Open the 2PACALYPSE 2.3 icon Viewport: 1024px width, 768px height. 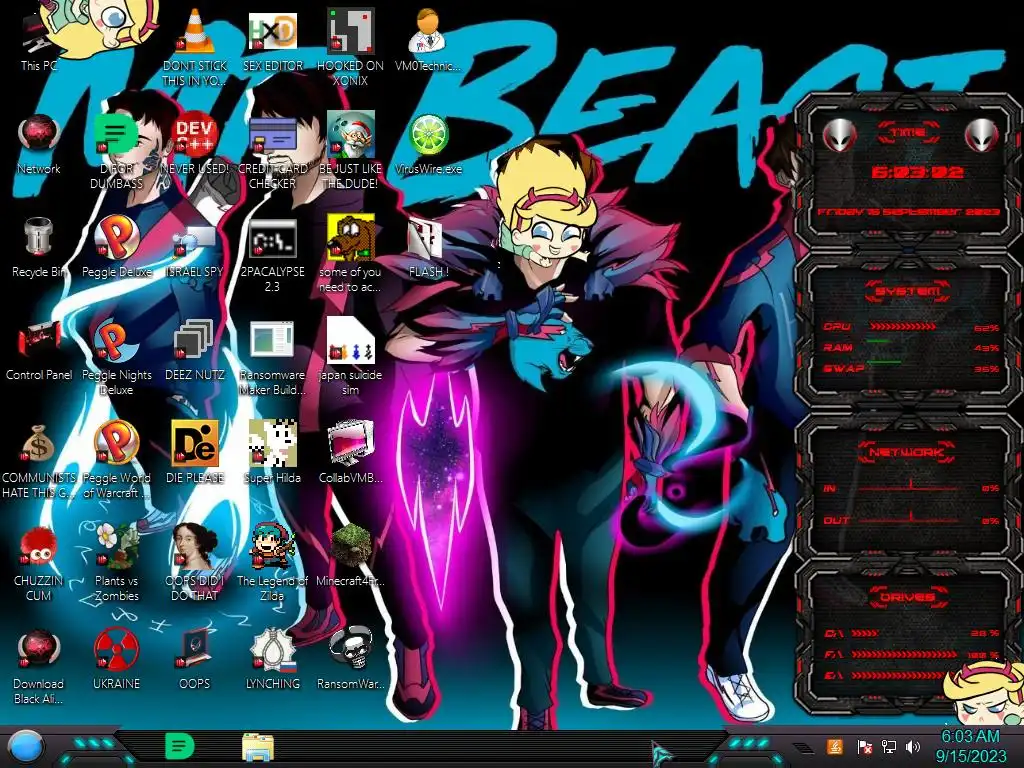click(x=272, y=255)
